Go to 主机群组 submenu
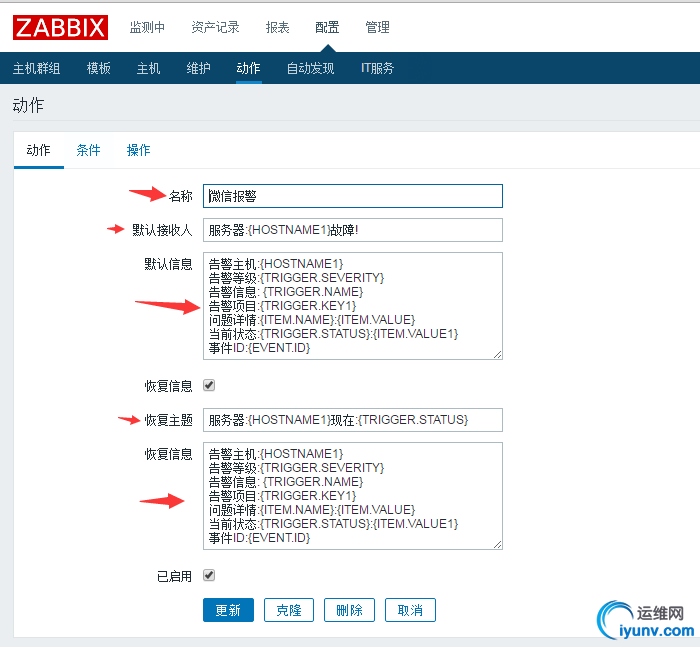Viewport: 700px width, 647px height. click(37, 68)
